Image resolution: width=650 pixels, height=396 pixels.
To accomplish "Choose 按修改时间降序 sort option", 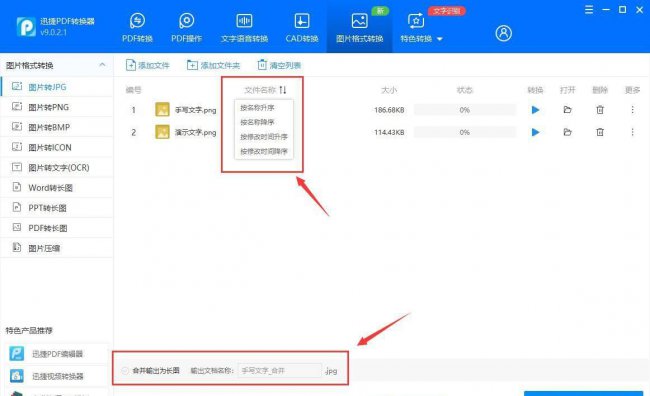I will click(x=264, y=151).
